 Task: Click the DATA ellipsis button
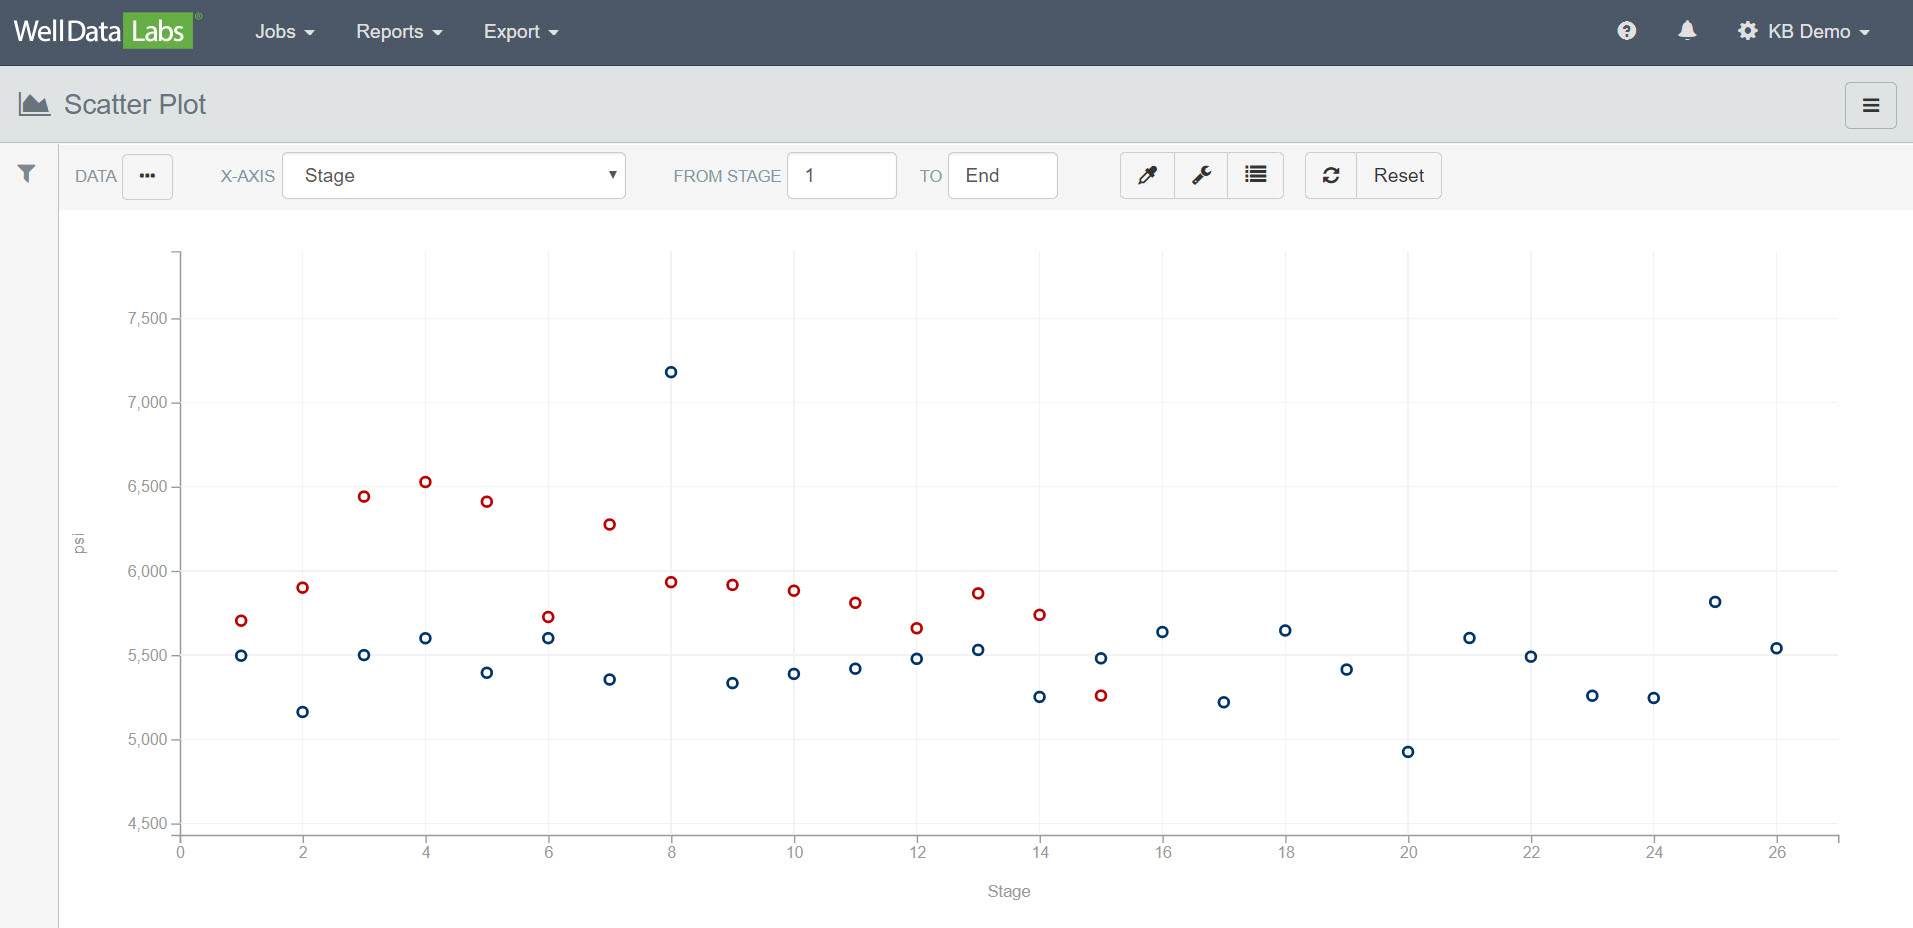click(148, 176)
